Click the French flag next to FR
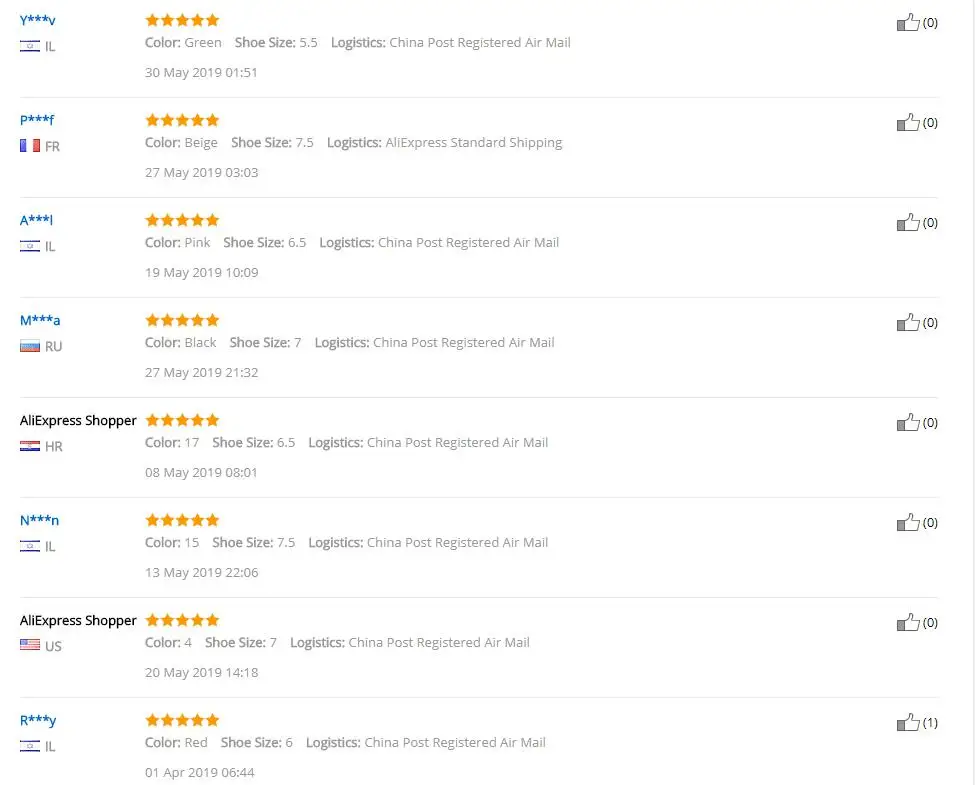 coord(30,146)
